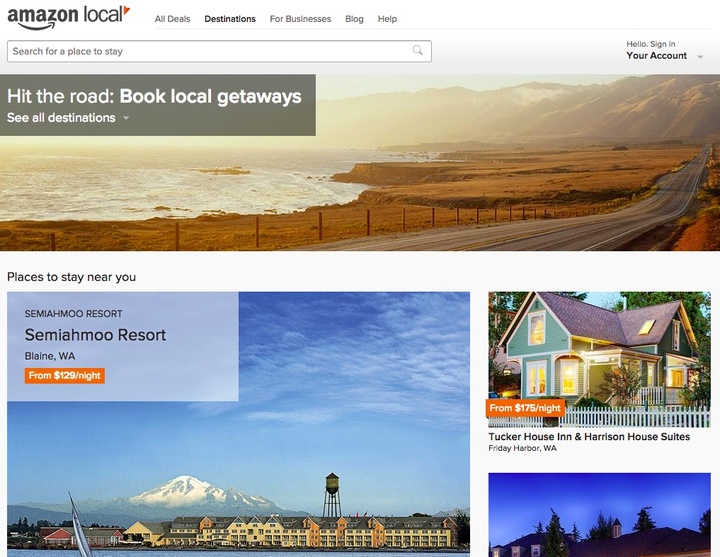This screenshot has width=720, height=557.
Task: Click the Hit the road banner heading
Action: (x=154, y=97)
